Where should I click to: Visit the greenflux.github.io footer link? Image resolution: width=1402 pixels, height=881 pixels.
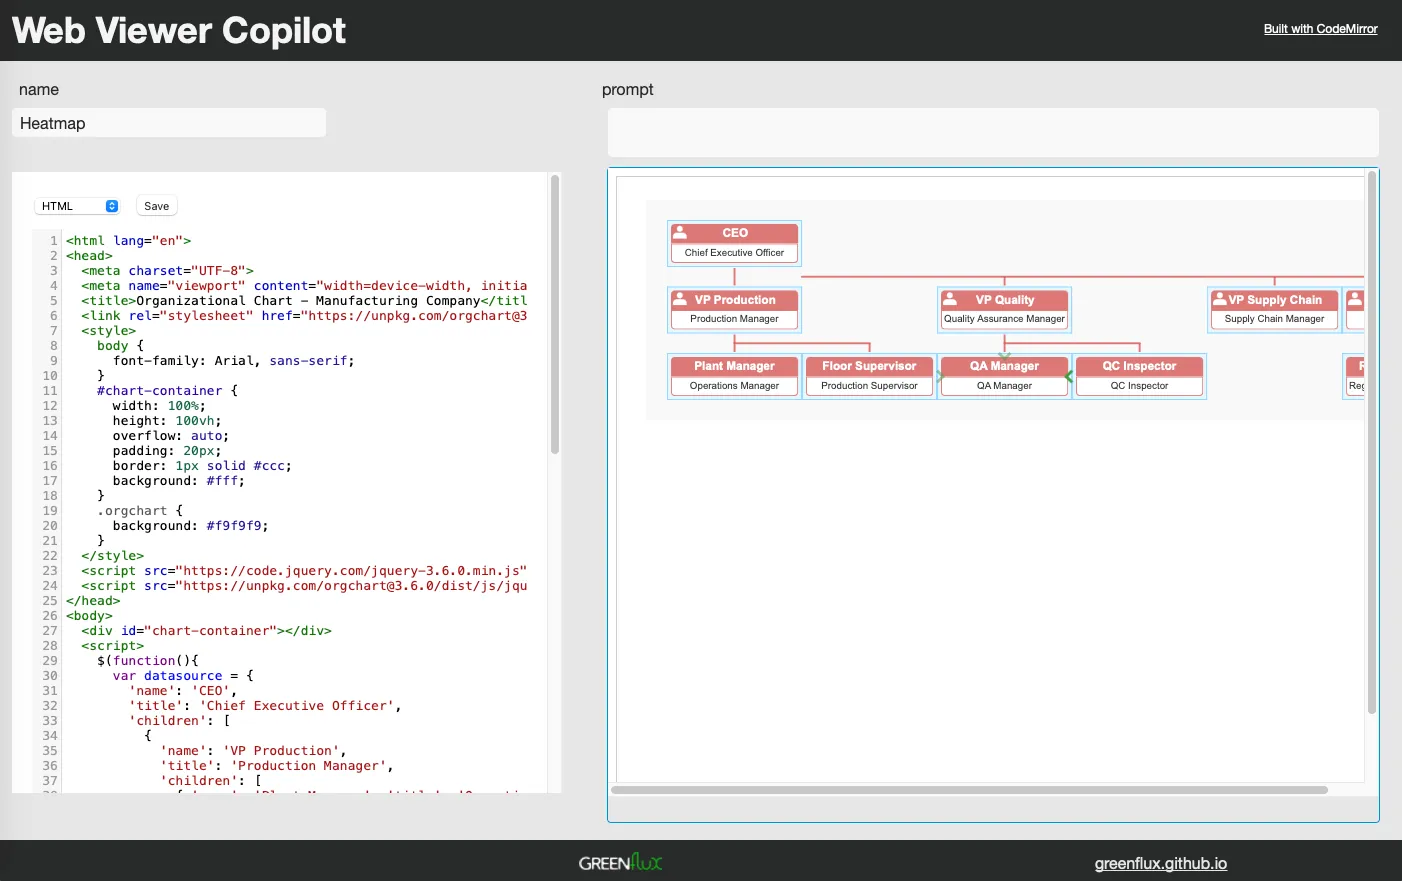point(1160,864)
